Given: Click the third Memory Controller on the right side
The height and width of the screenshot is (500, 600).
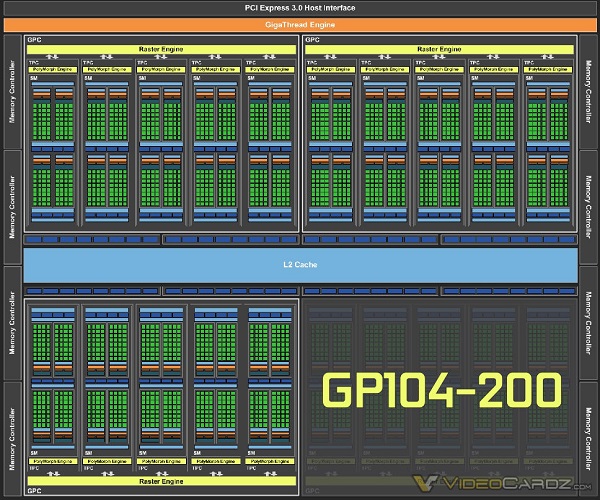Looking at the screenshot, I should tap(588, 323).
